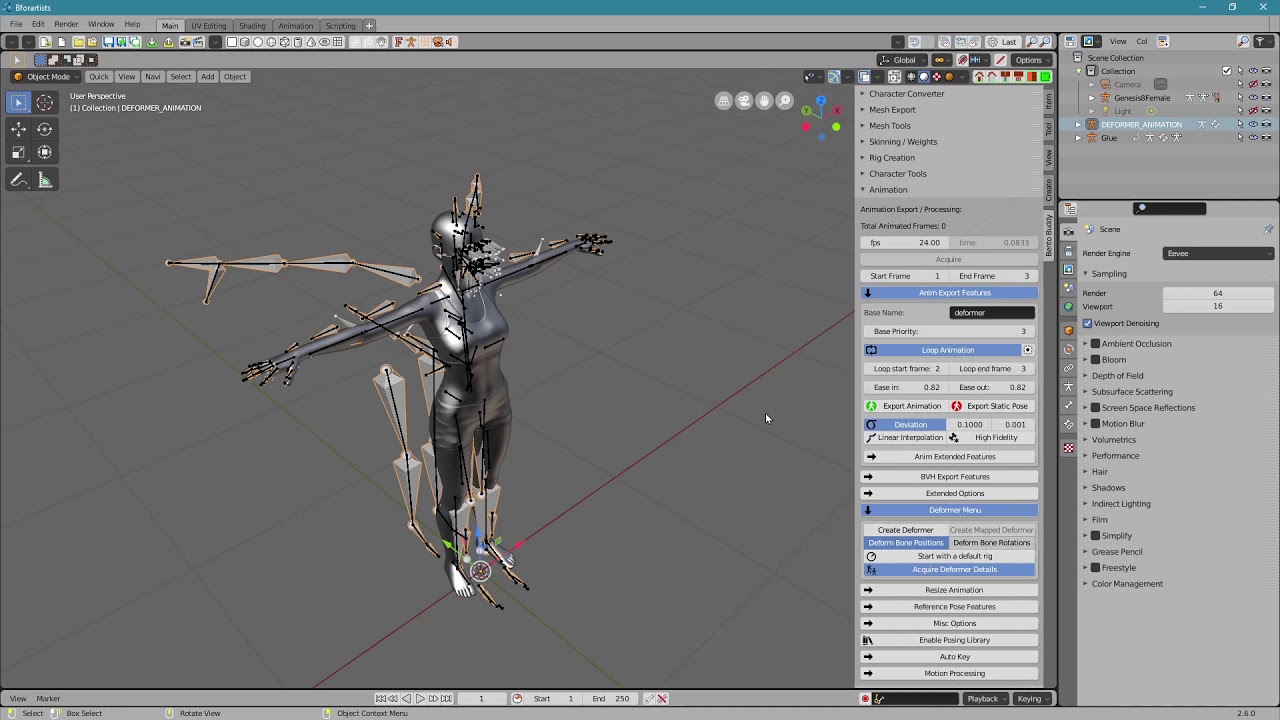Click Acquire Deformer Details button
Screen dimensions: 1280x720
[950, 569]
